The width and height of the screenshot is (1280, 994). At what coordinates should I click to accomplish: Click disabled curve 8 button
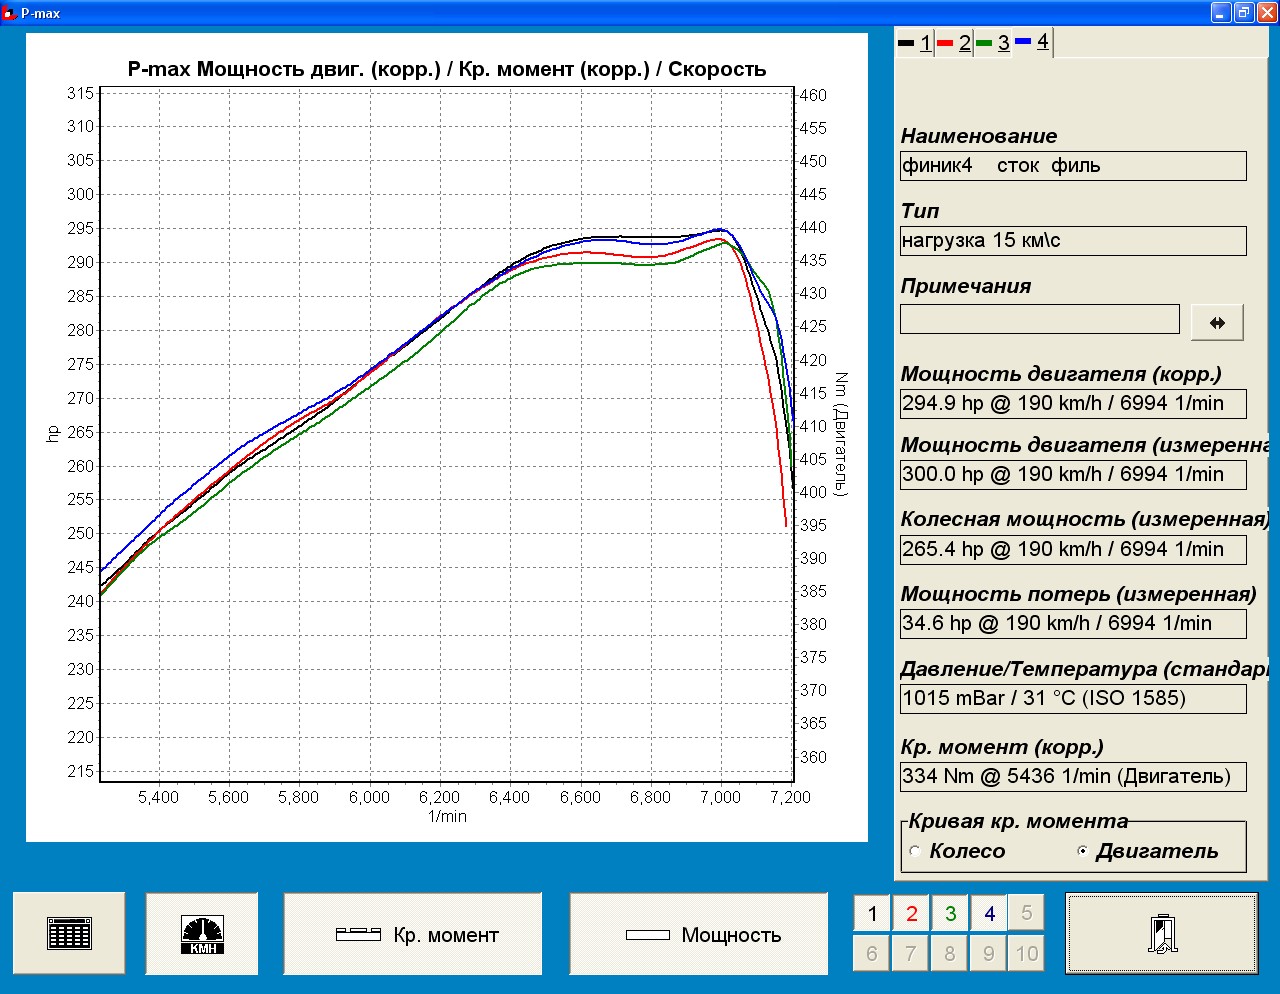(x=950, y=953)
